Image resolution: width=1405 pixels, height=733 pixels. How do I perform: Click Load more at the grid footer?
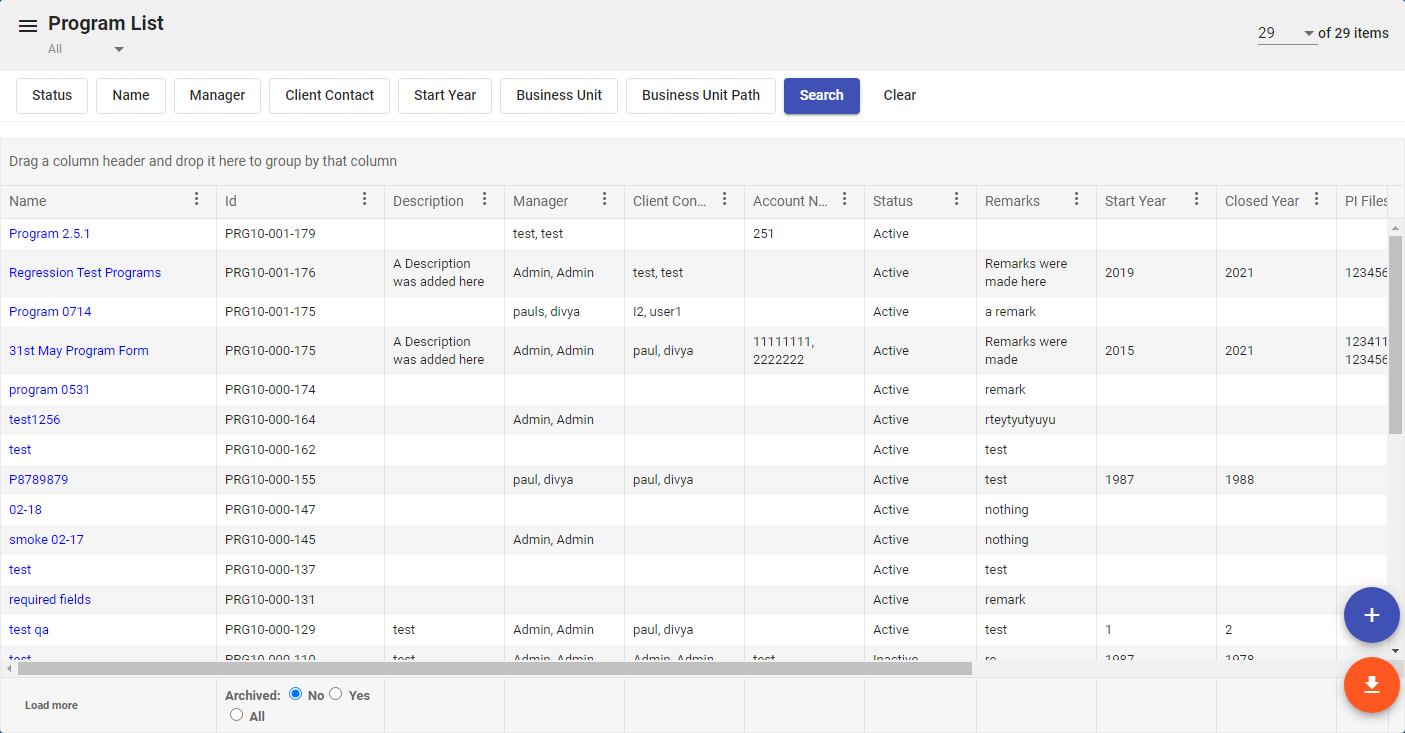coord(51,706)
